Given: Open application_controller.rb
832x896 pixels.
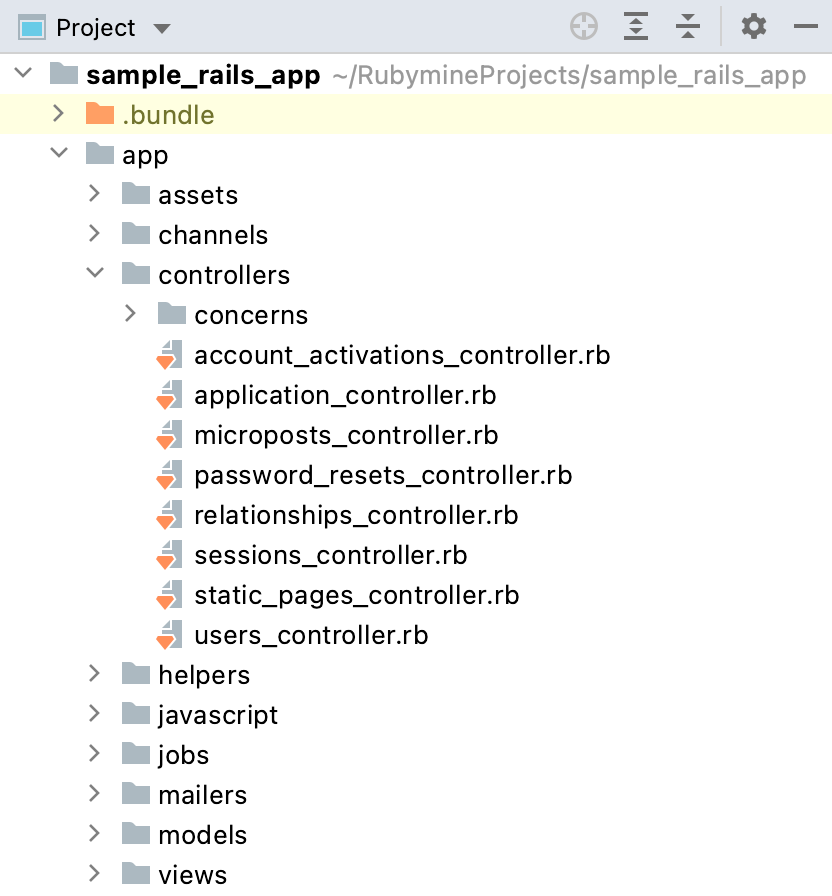Looking at the screenshot, I should click(x=345, y=395).
